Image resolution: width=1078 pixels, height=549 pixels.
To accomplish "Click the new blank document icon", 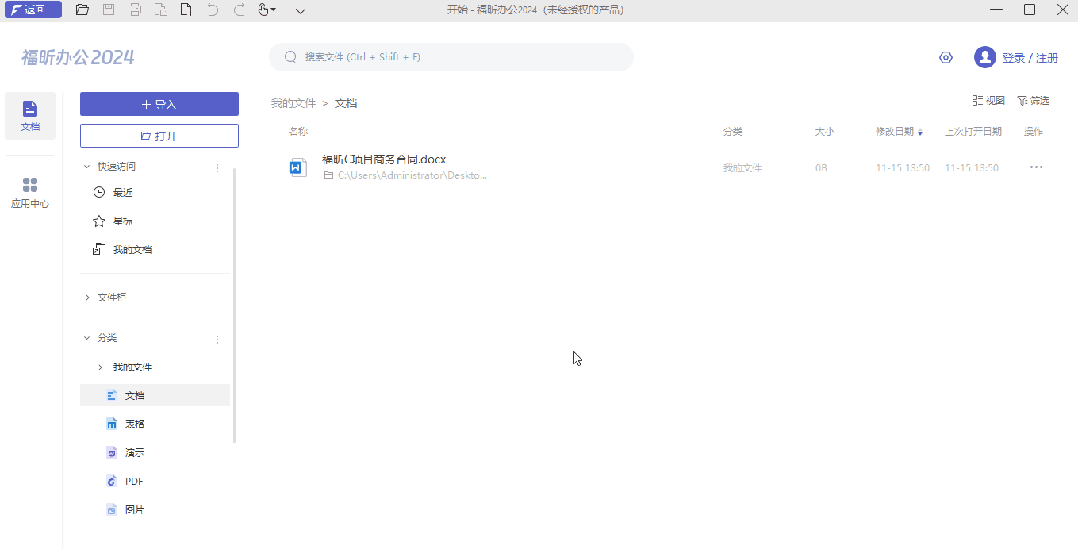I will 186,10.
